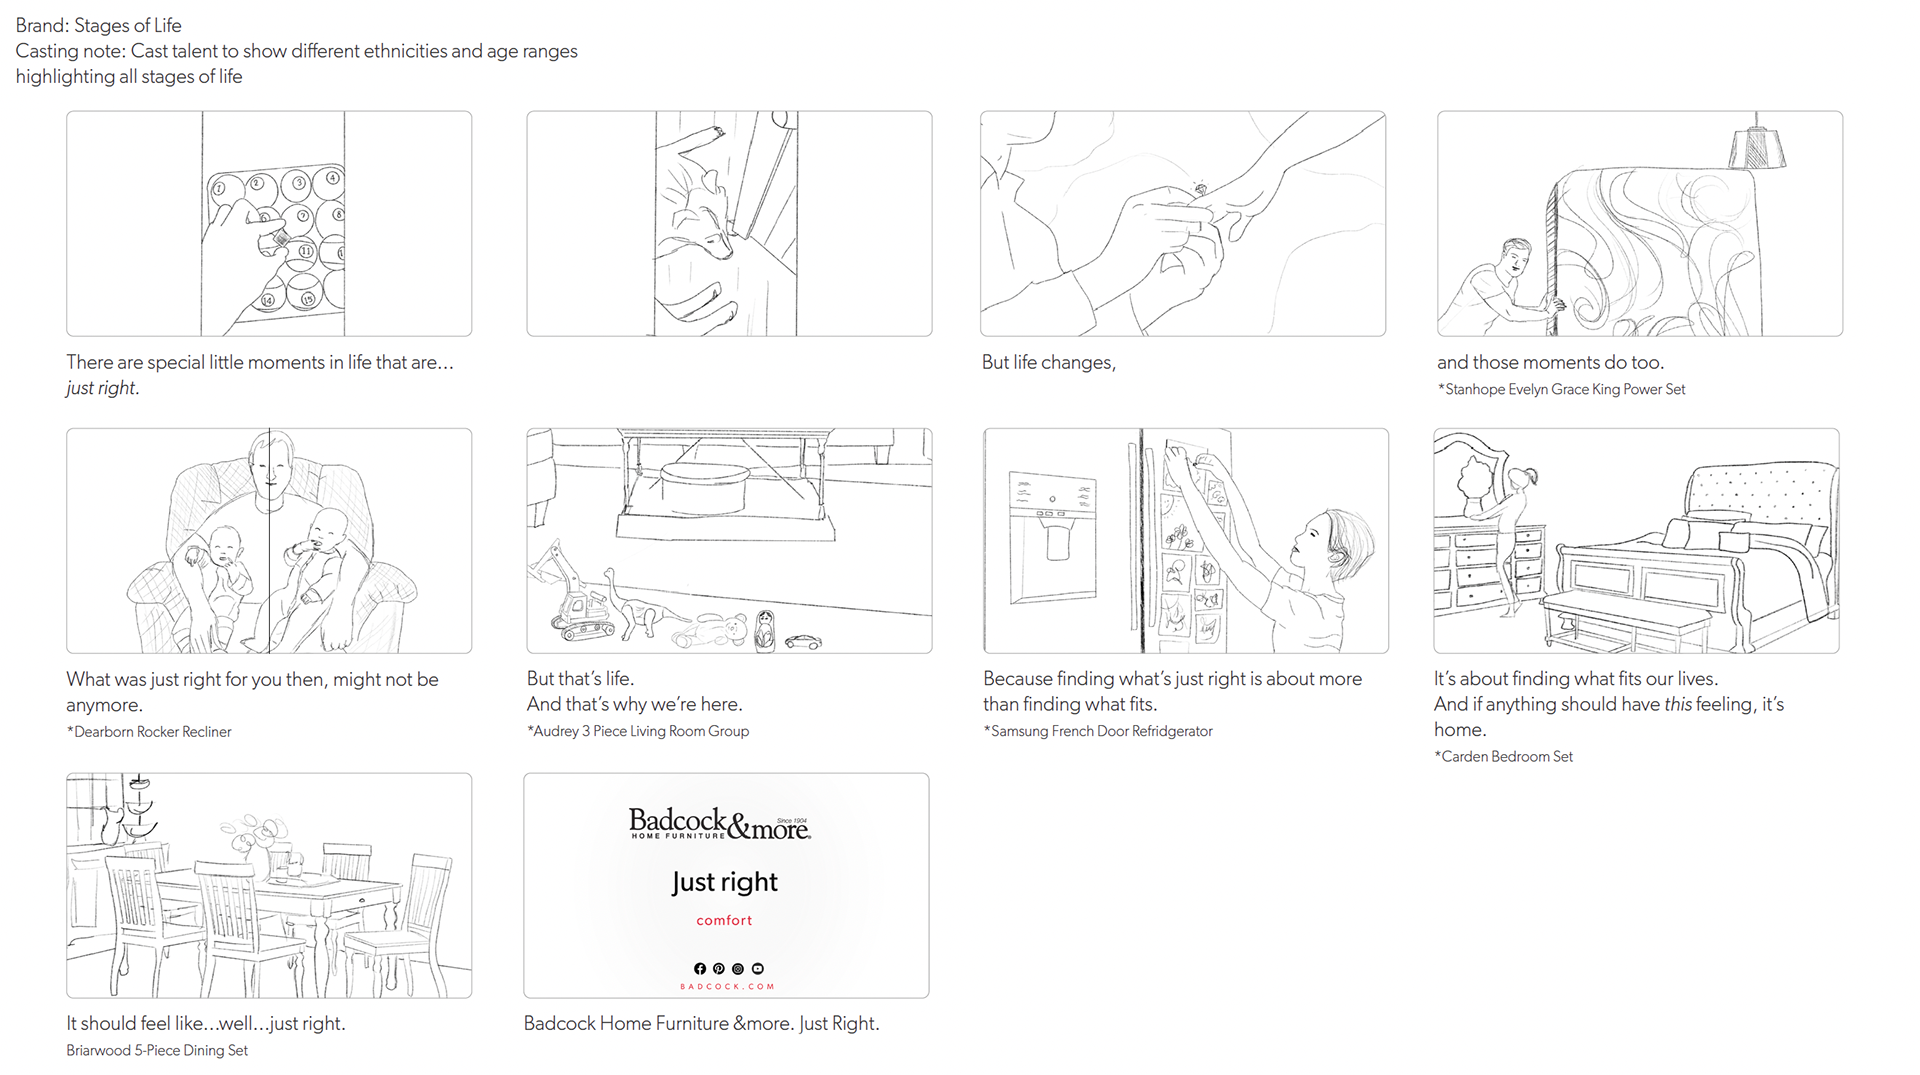Select the woman at refrigerator frame
Viewport: 1920px width, 1075px height.
1186,541
